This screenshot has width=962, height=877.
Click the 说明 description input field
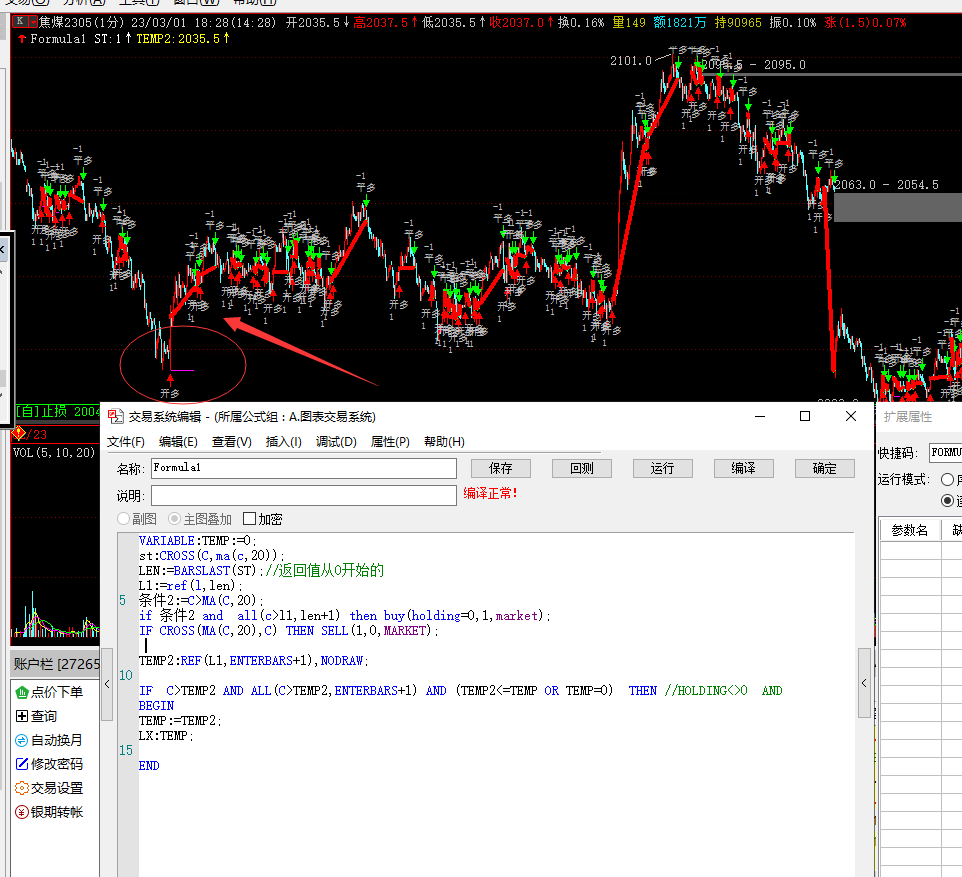pos(304,495)
